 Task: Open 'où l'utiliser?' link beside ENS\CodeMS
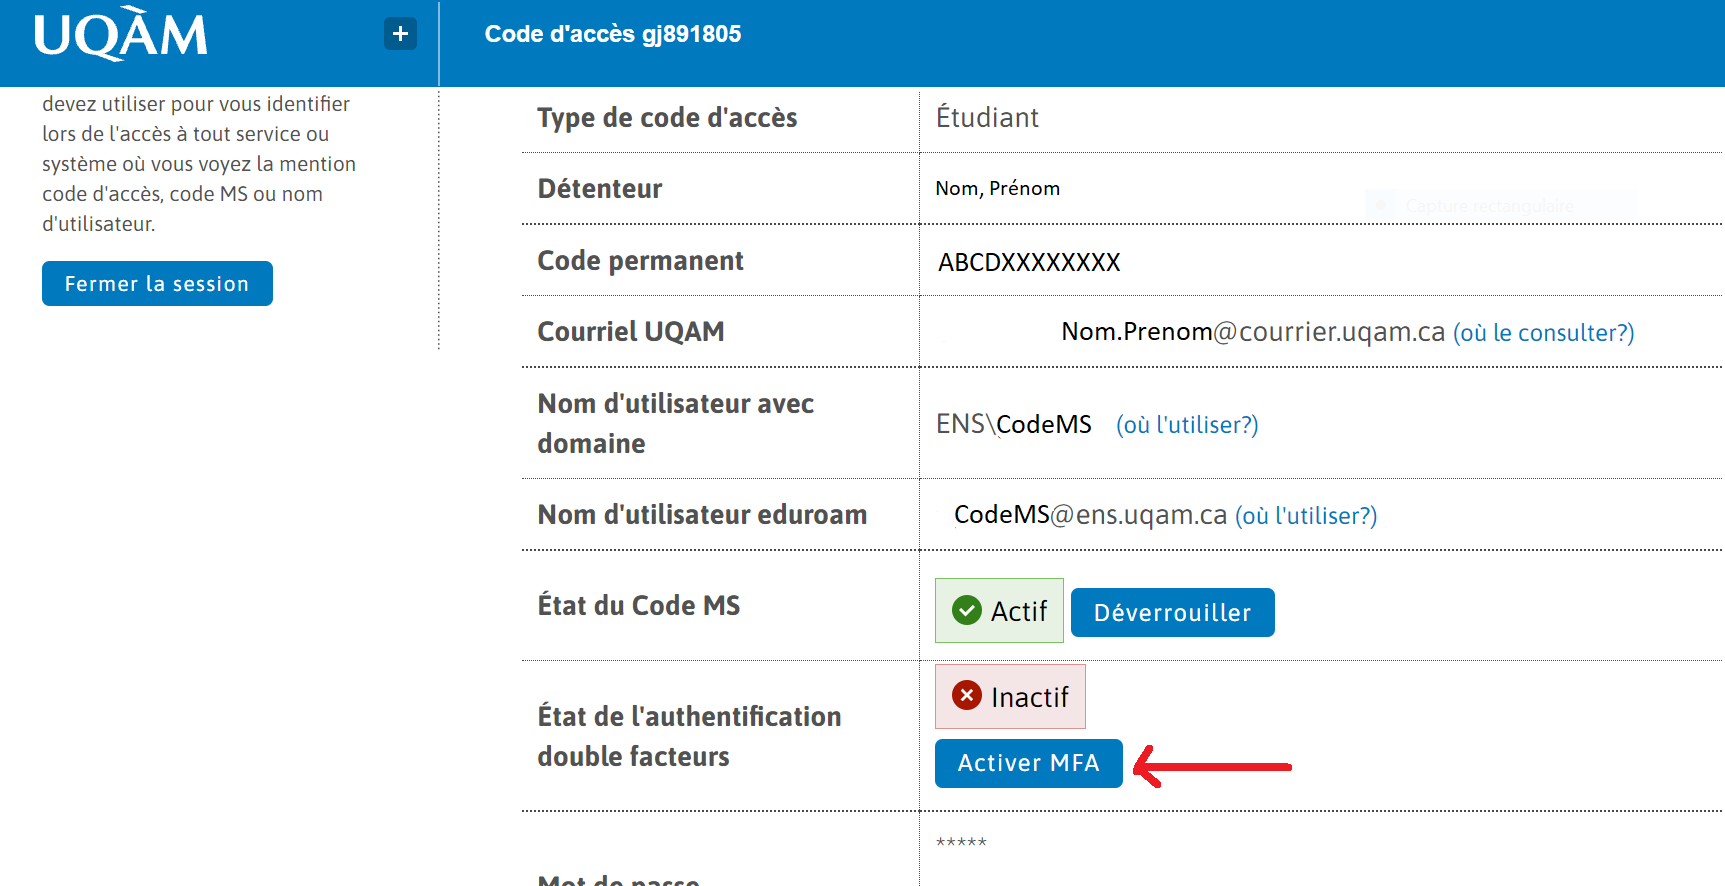tap(1187, 425)
